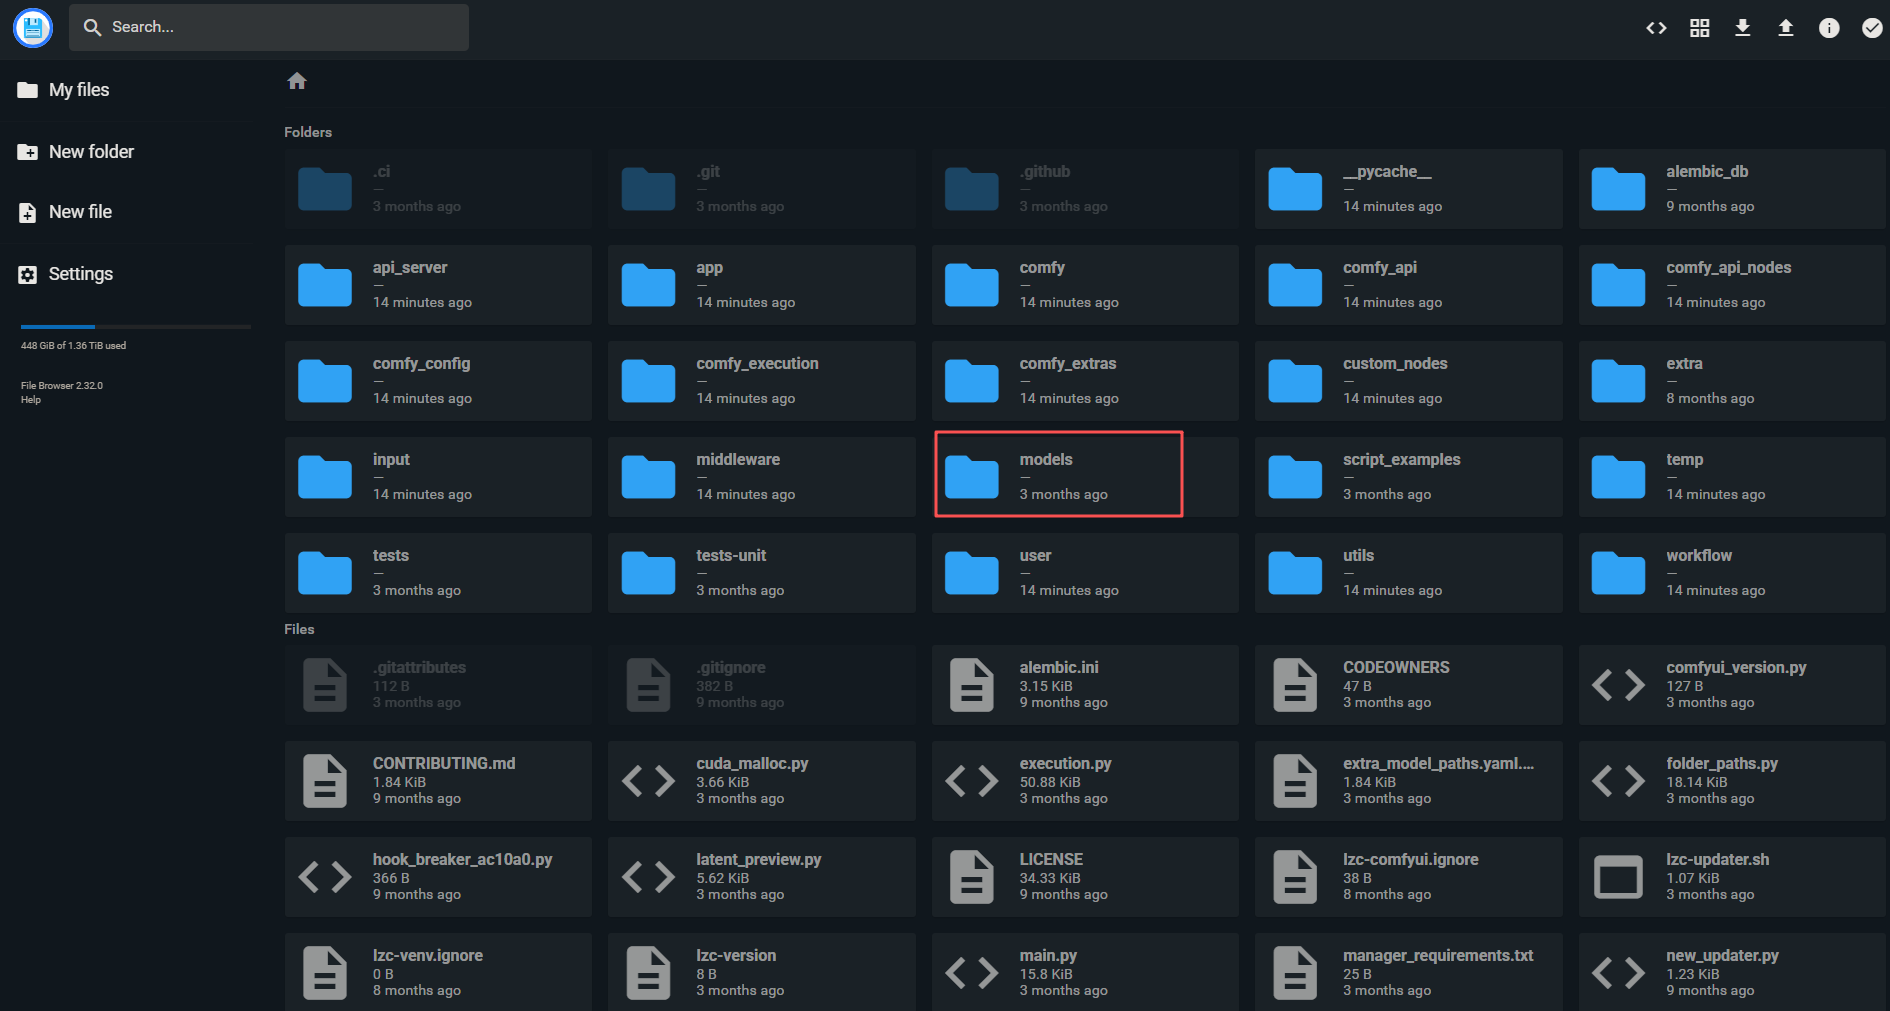
Task: Click the upload icon in header
Action: click(x=1785, y=28)
